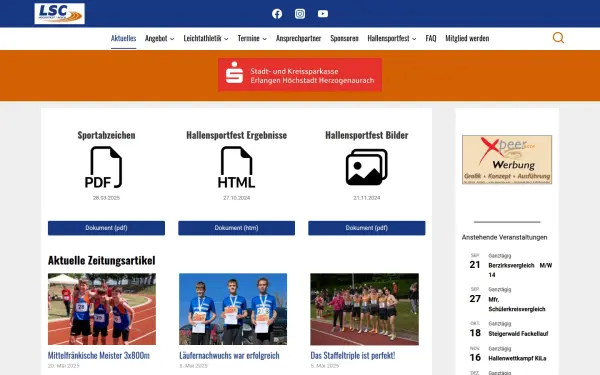Visit the Facebook page icon
This screenshot has height=375, width=600.
pyautogui.click(x=277, y=14)
